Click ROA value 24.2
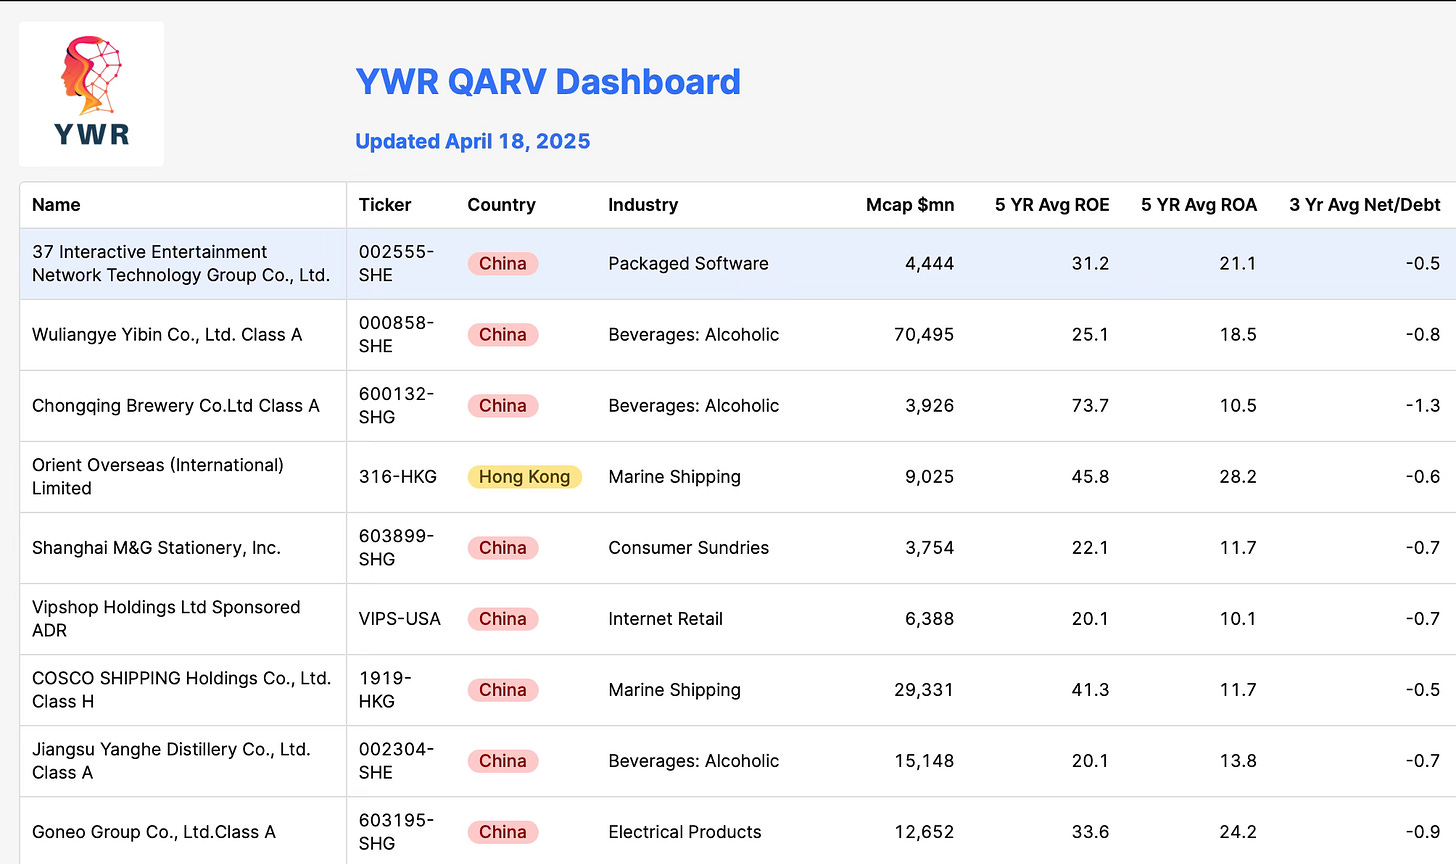Viewport: 1456px width, 864px height. [1238, 832]
